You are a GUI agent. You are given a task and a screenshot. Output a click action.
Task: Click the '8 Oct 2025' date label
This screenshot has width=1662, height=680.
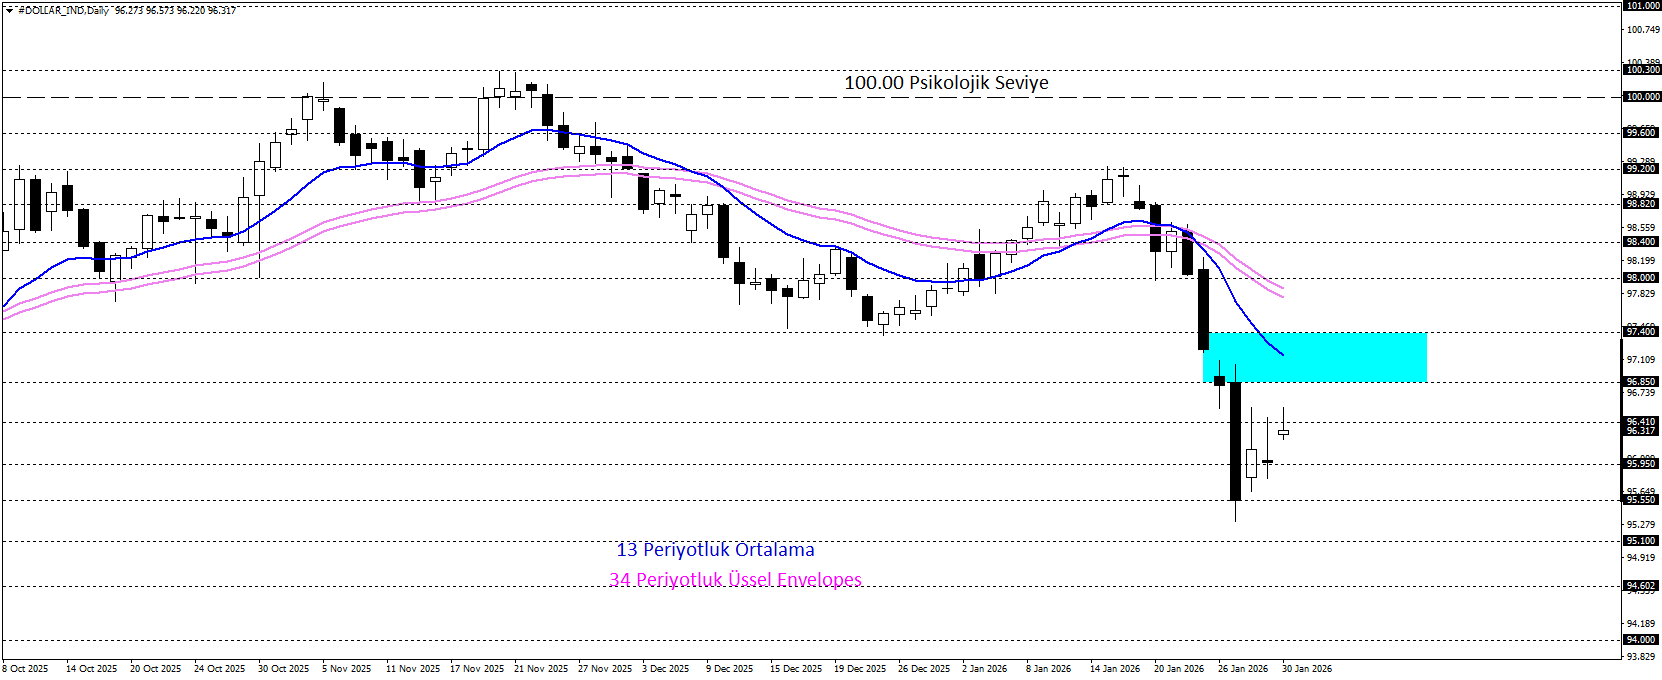pyautogui.click(x=25, y=669)
